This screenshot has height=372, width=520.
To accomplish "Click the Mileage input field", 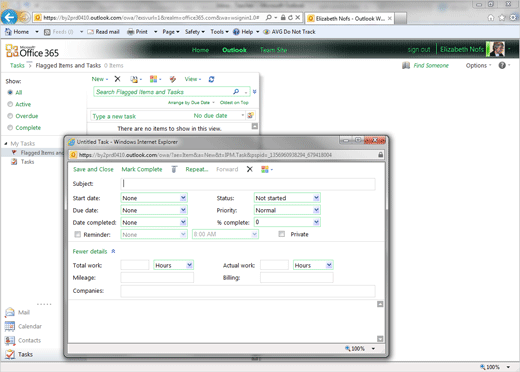I will tap(157, 277).
